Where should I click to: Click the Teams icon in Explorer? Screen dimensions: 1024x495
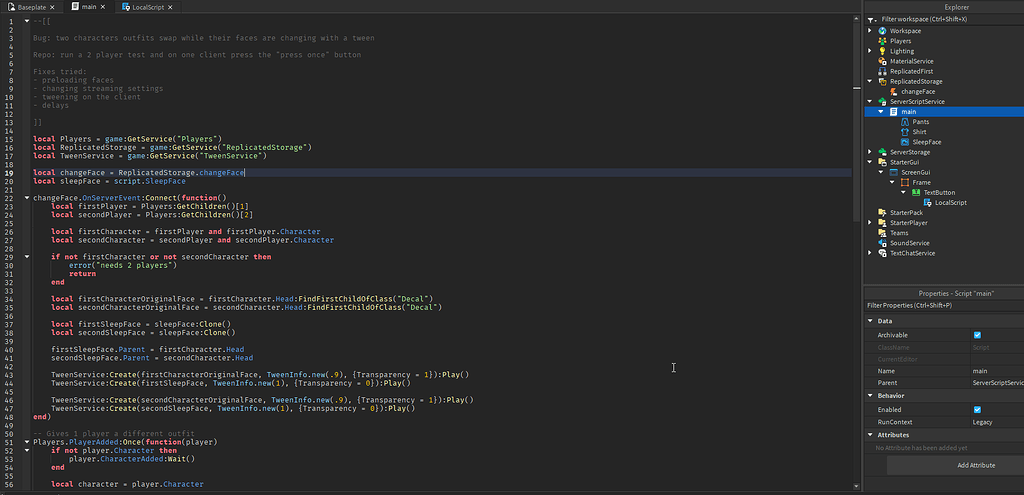pos(882,233)
